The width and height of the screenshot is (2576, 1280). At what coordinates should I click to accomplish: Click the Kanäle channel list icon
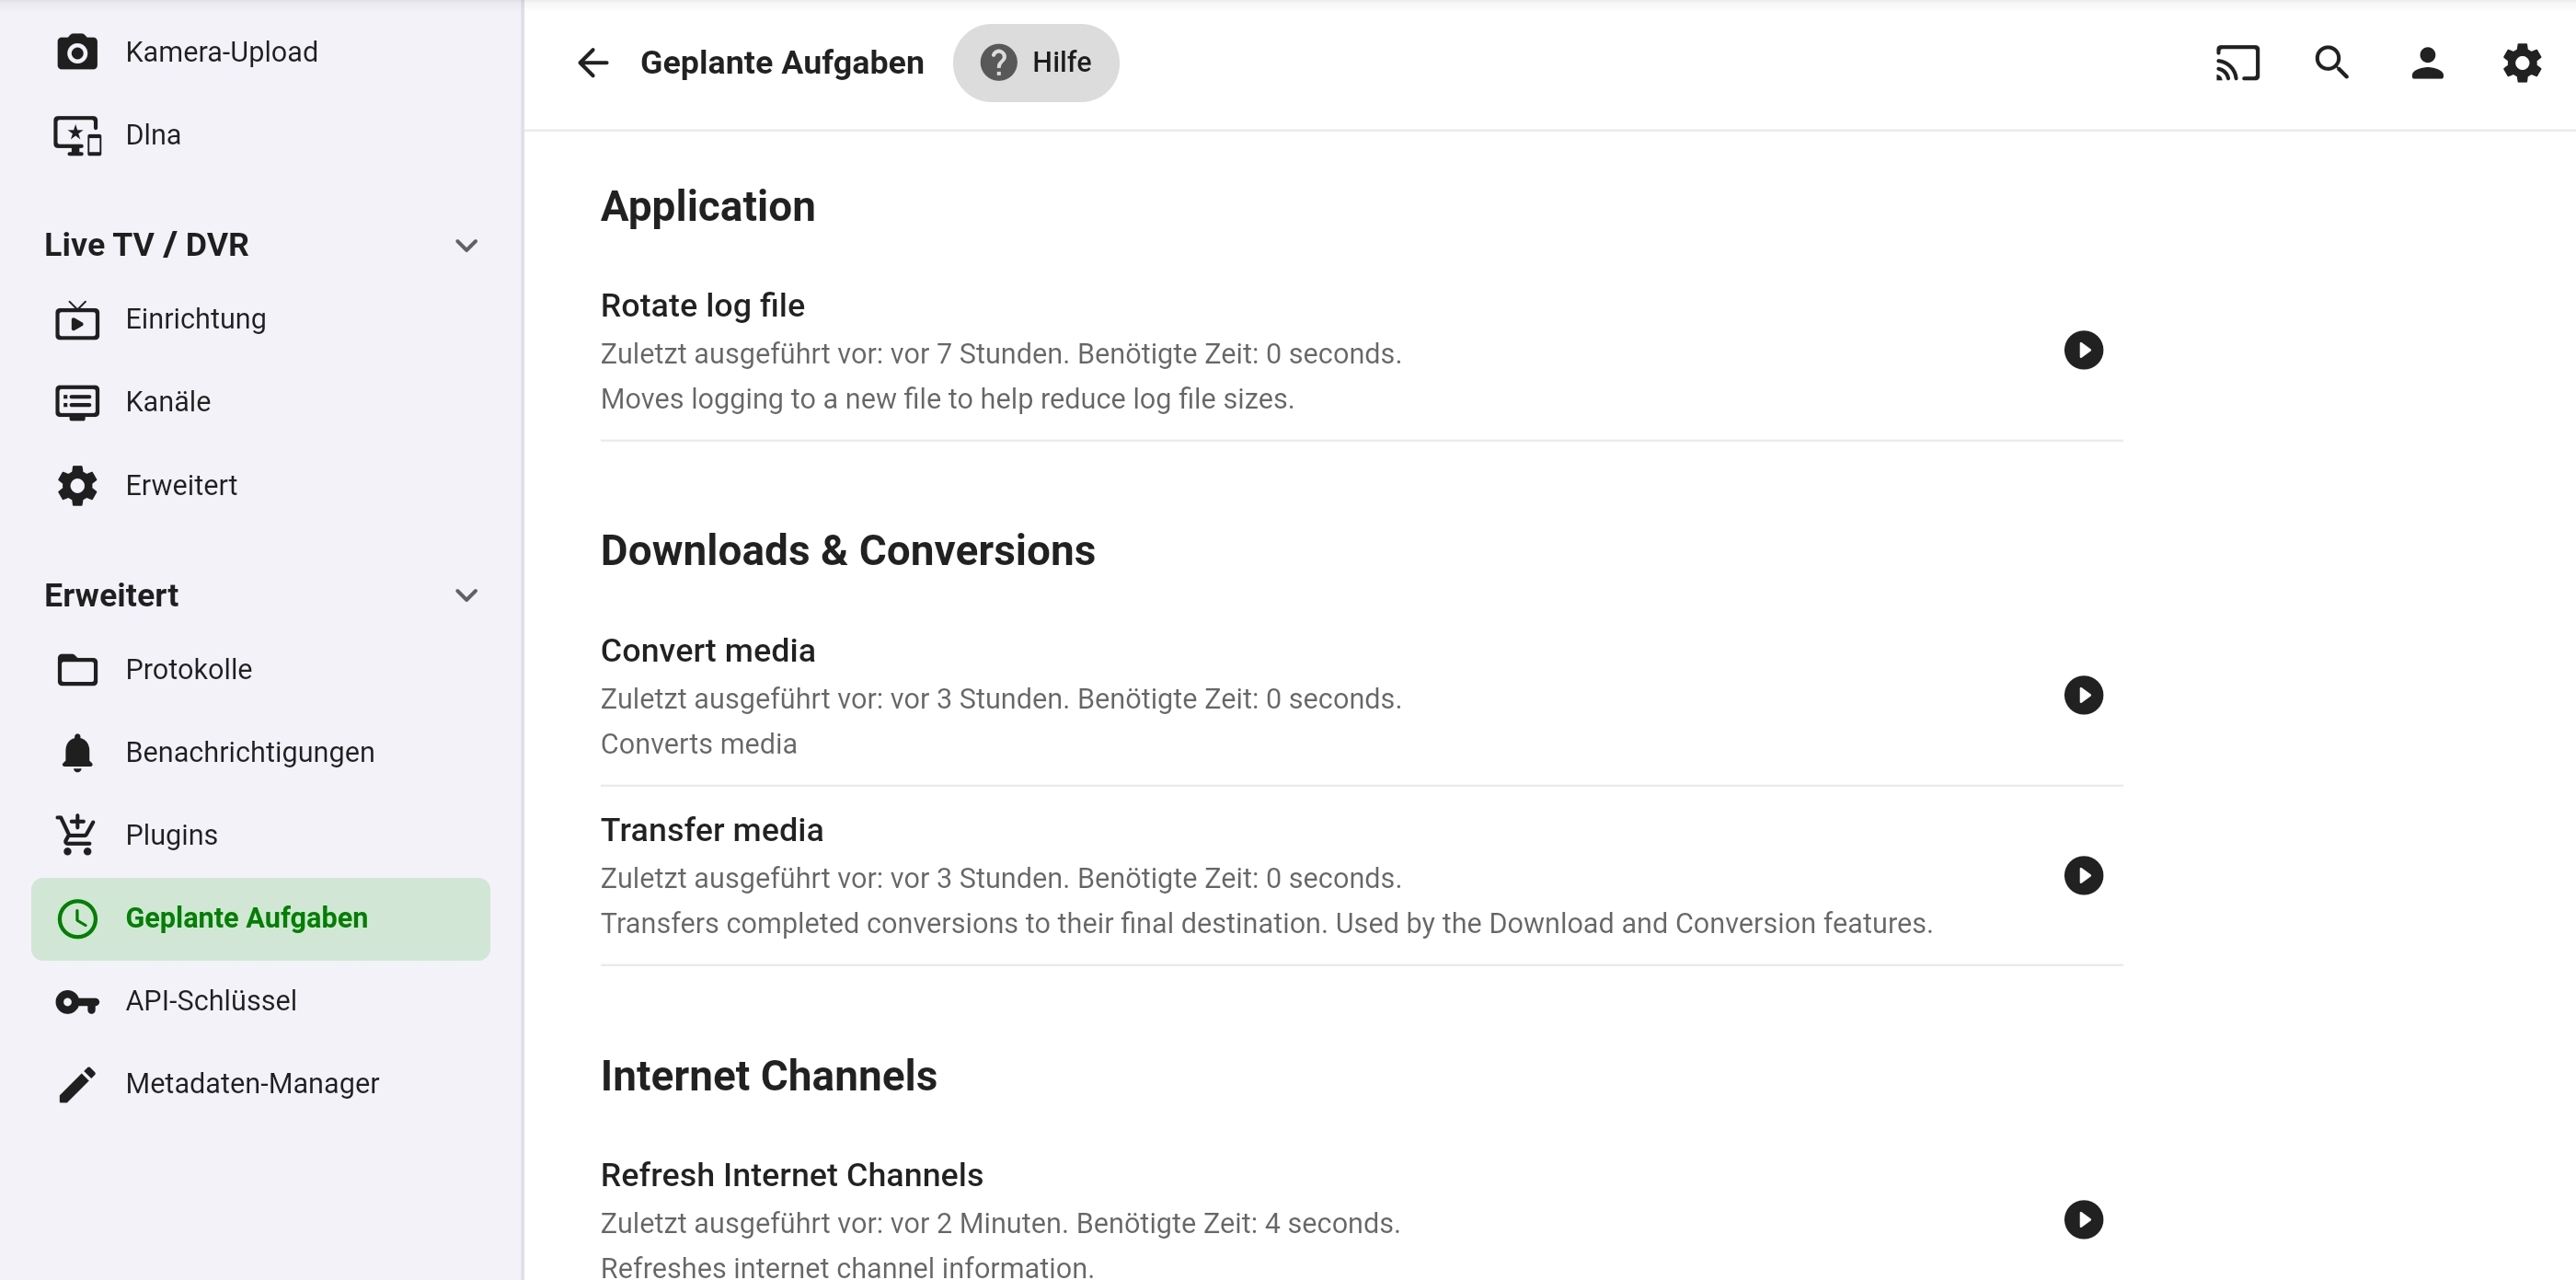[77, 403]
